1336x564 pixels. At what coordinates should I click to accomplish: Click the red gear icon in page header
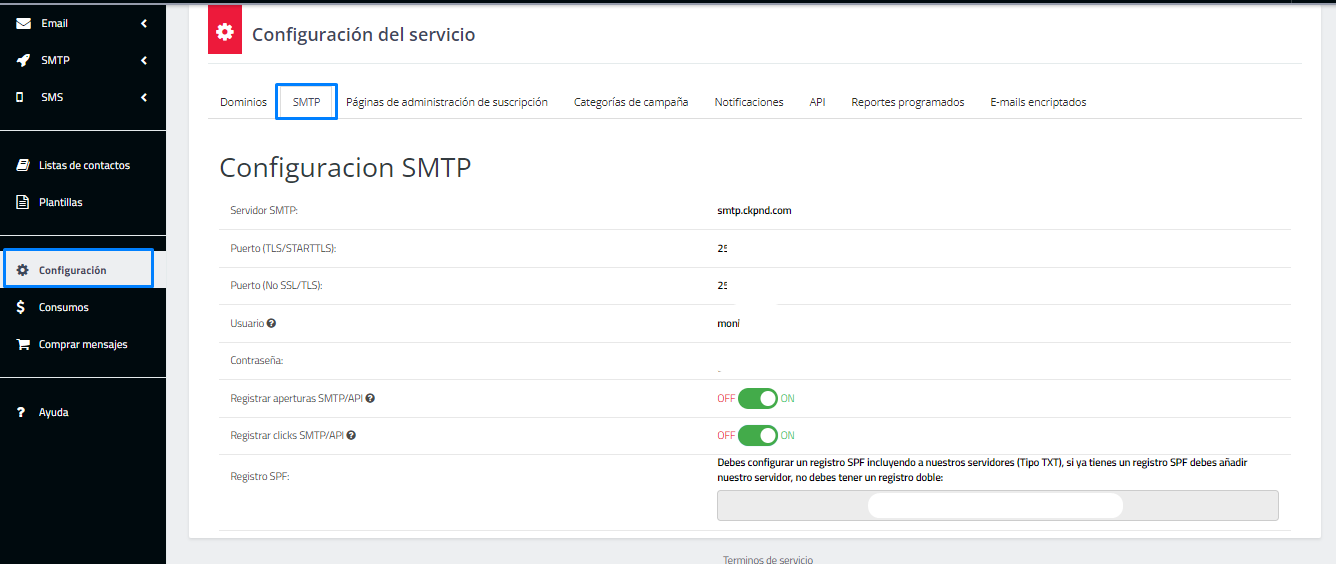coord(225,32)
